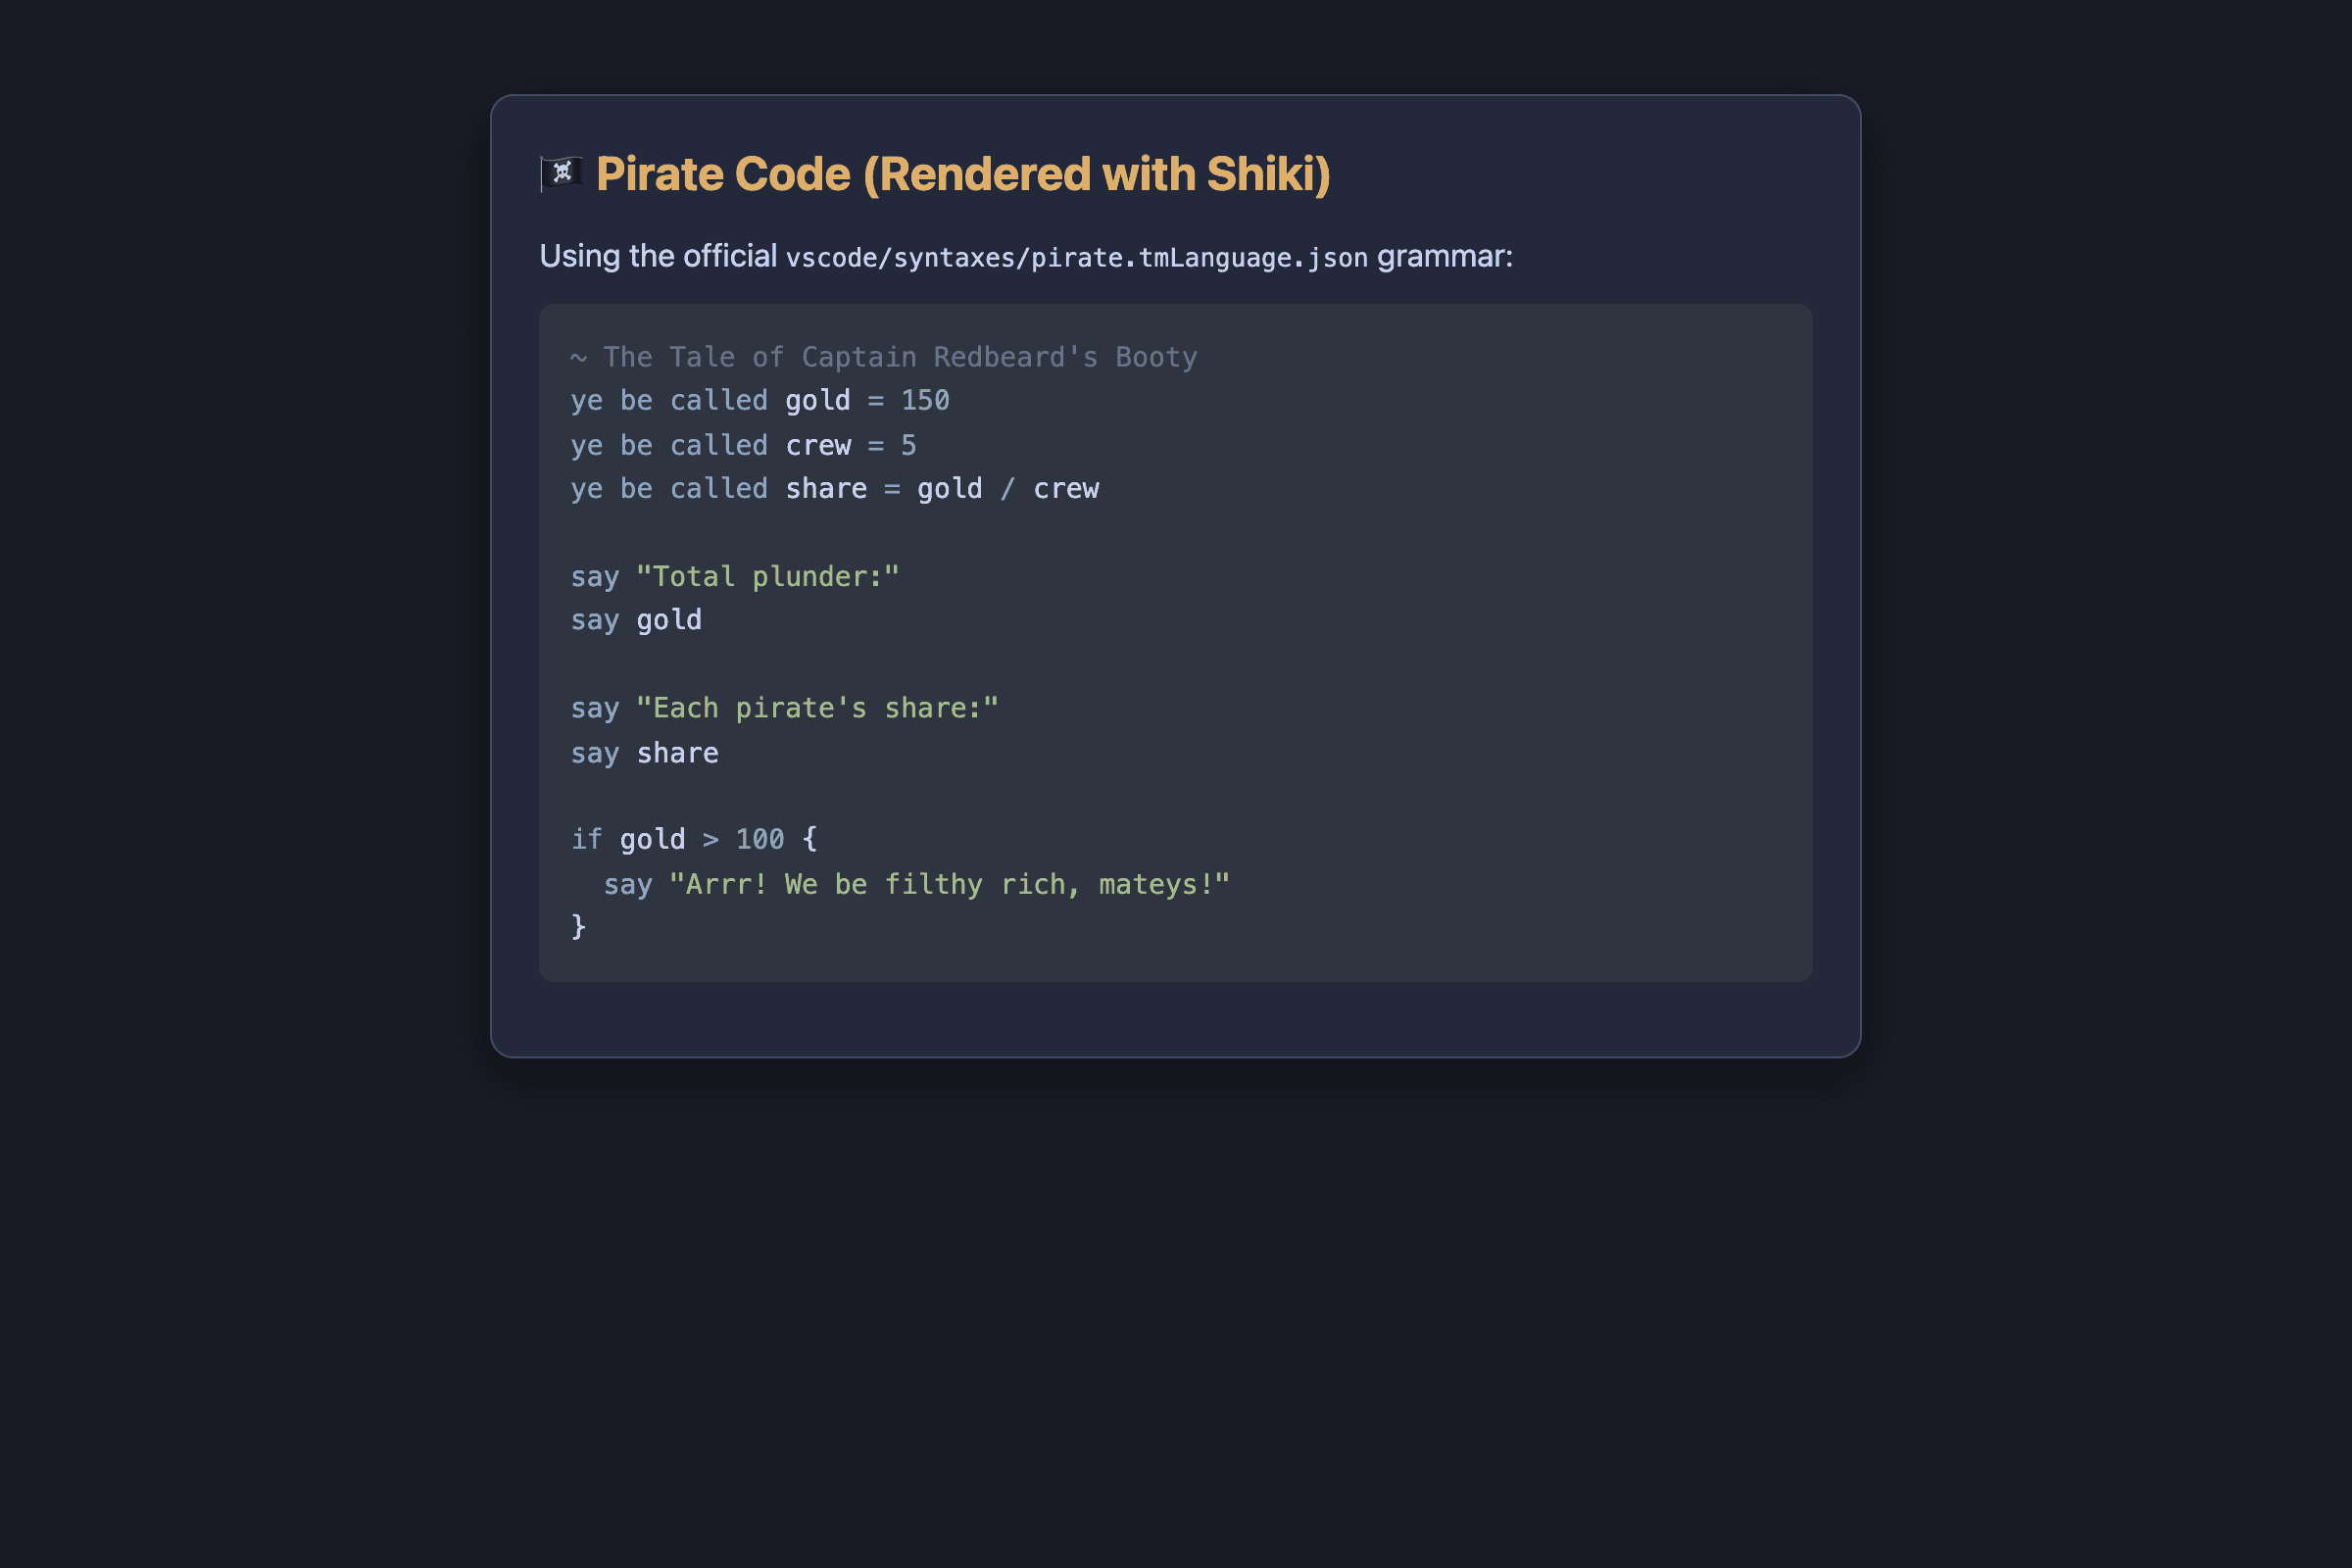Click the Captain Redbeard's Booty comment line
This screenshot has width=2352, height=1568.
[884, 357]
